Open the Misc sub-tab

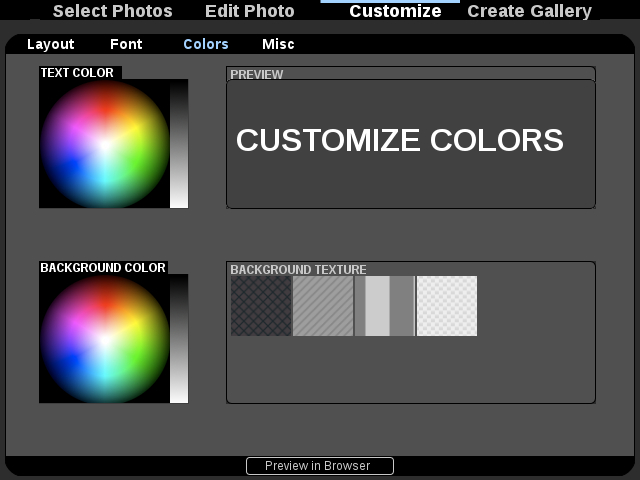pos(278,44)
